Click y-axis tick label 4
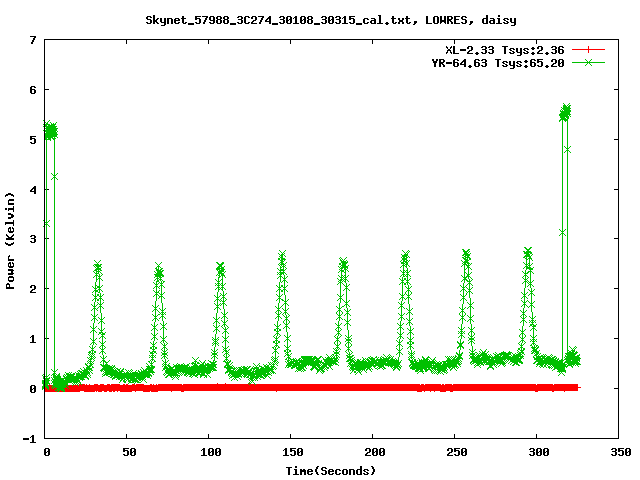Screen dimensions: 640x480 33,190
